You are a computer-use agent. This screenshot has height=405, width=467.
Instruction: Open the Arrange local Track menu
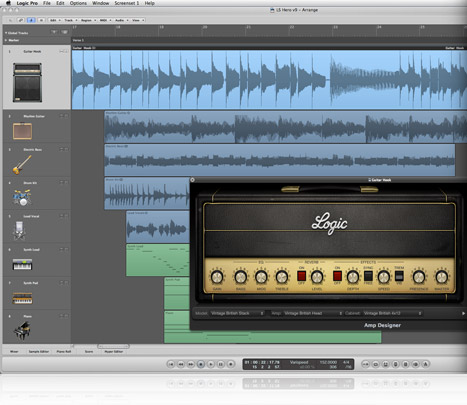71,20
